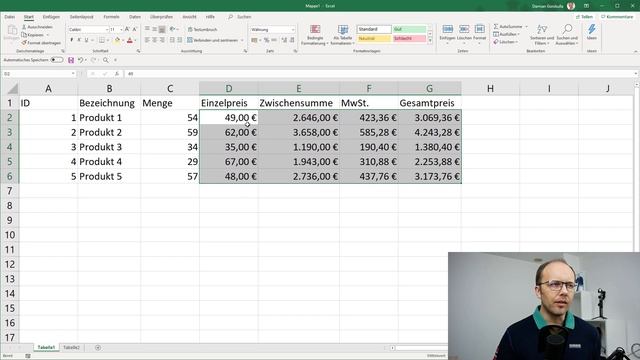
Task: Switch to sheet Tabelle2
Action: [71, 347]
